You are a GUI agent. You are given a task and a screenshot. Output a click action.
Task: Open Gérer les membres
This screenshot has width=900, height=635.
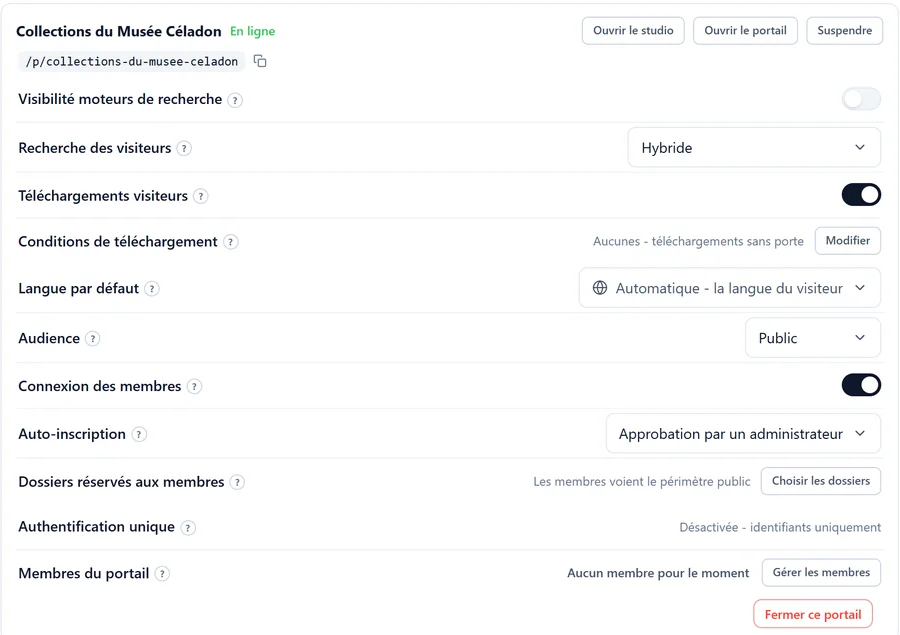point(821,572)
